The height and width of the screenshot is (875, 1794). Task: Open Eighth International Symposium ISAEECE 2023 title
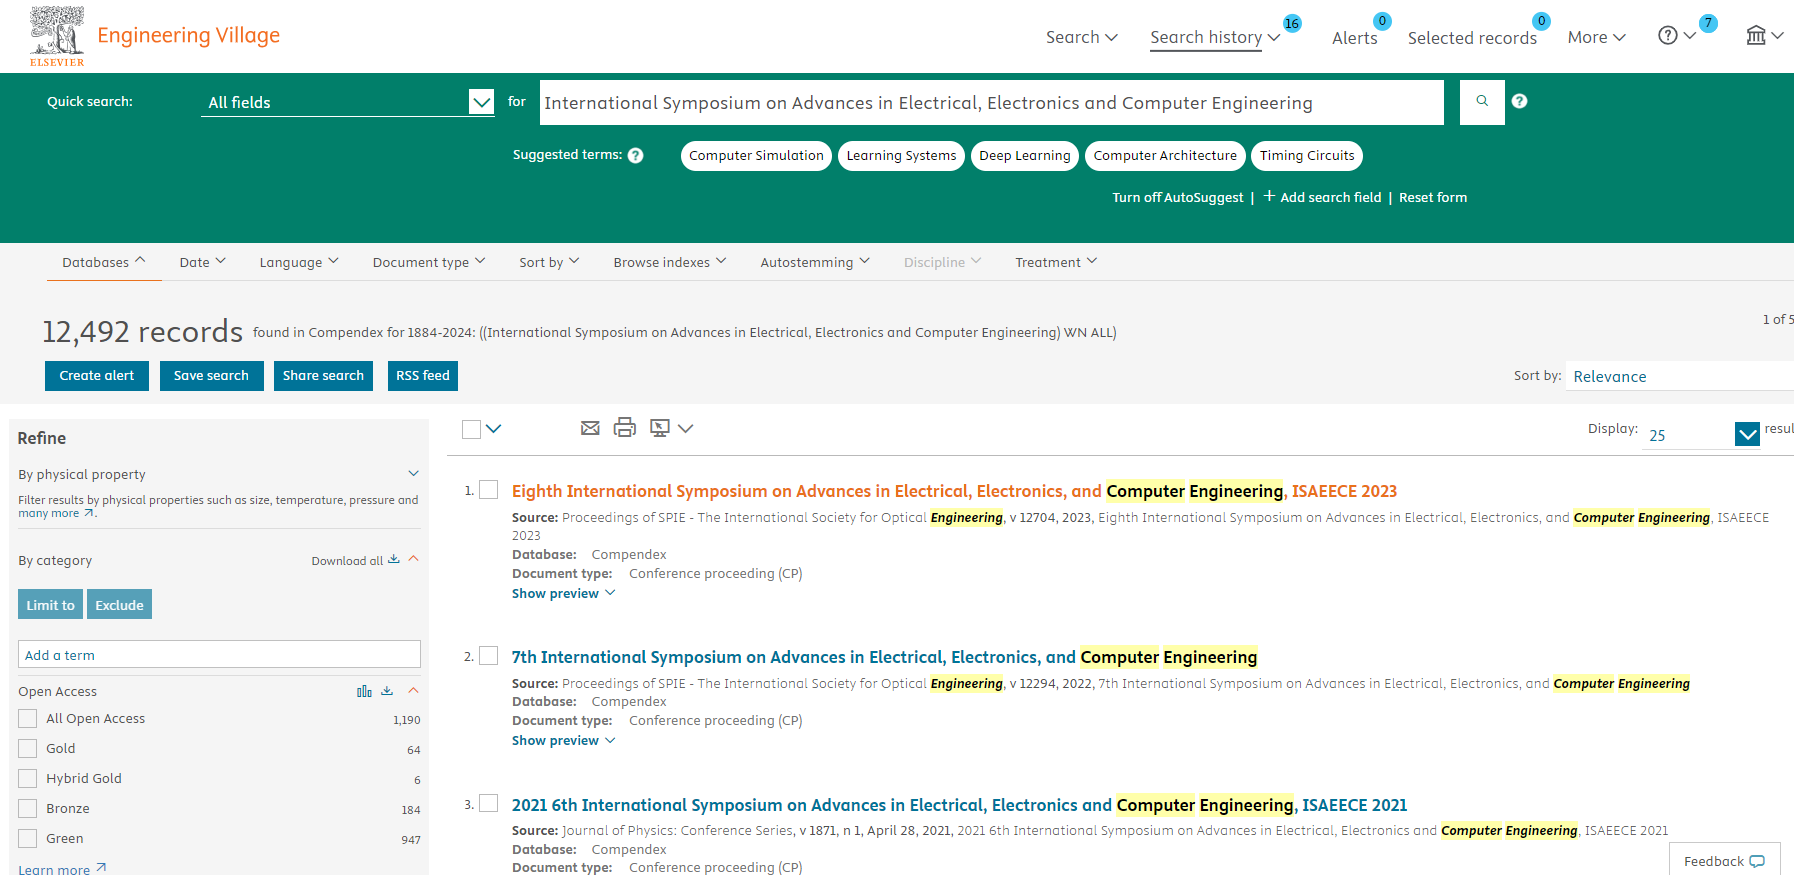coord(954,491)
